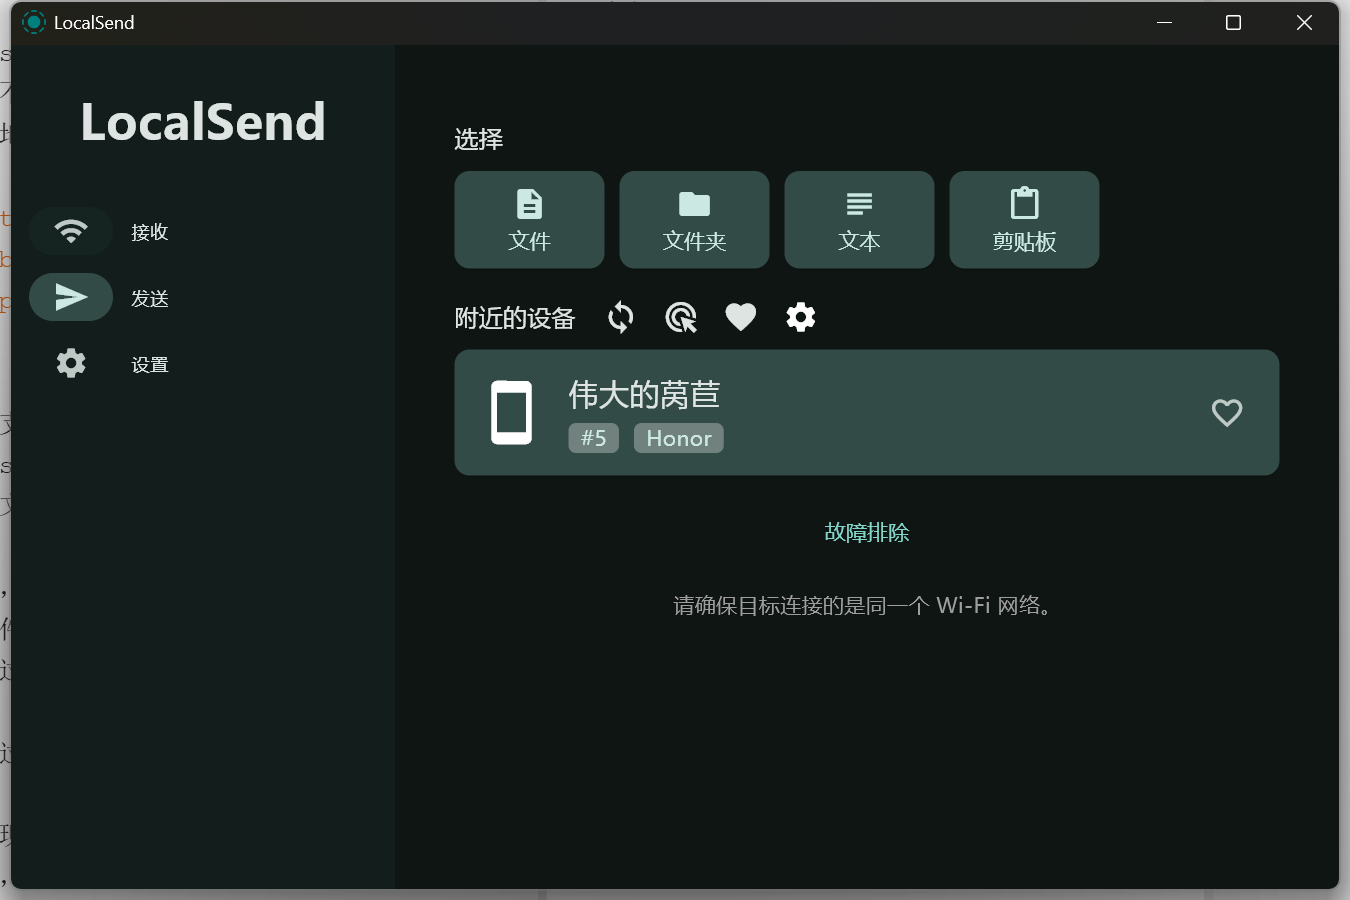Click the 附近的设备 heading

coord(515,318)
